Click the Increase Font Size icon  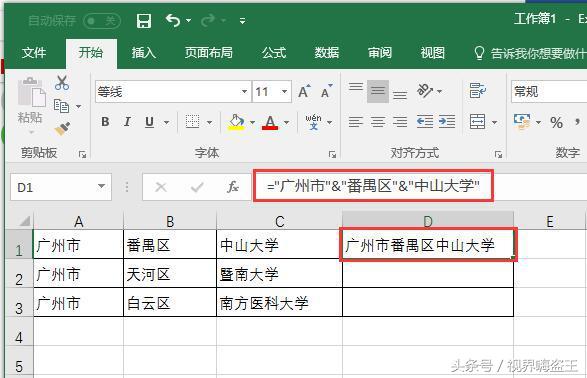(304, 91)
